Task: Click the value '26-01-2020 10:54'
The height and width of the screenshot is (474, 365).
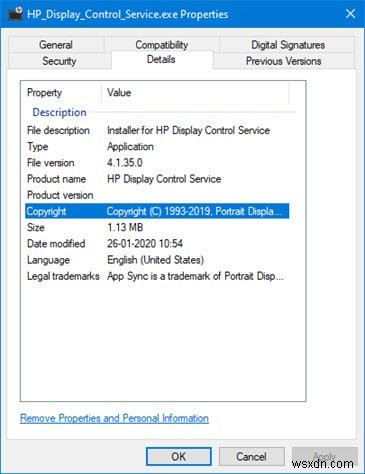Action: coord(145,244)
